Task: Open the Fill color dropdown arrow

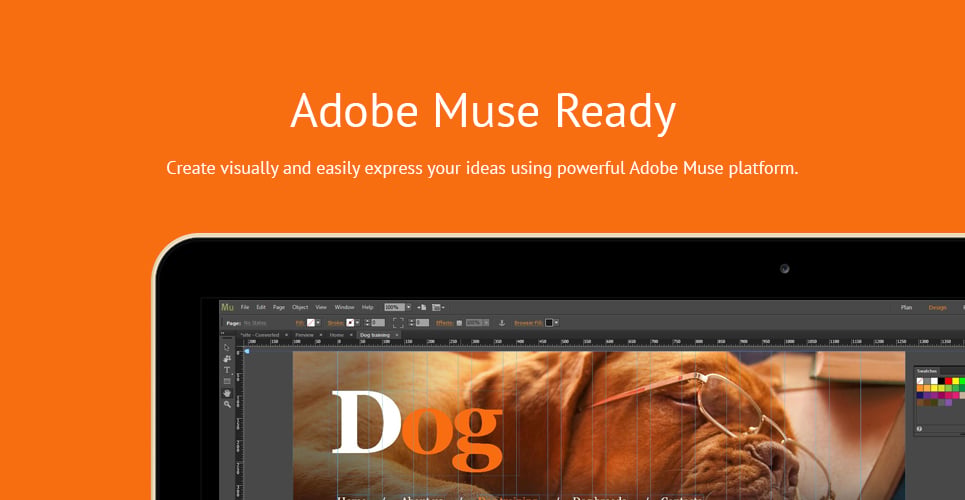Action: point(318,323)
